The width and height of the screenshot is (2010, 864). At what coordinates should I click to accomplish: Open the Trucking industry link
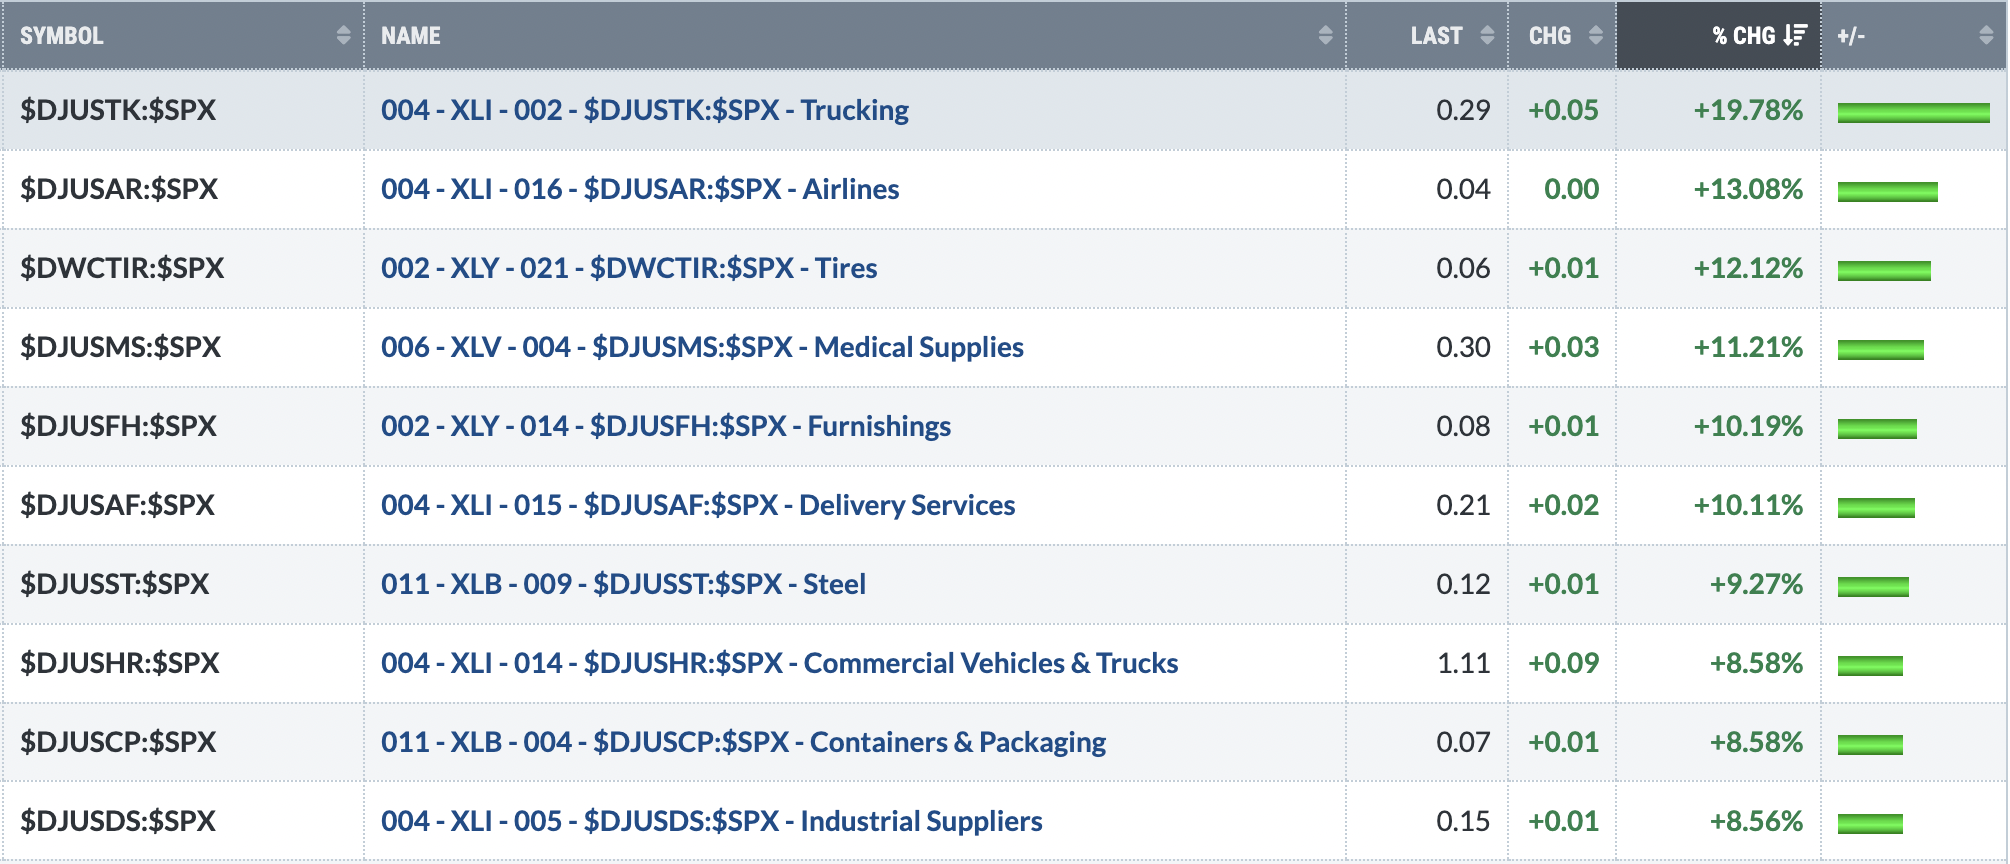(645, 110)
